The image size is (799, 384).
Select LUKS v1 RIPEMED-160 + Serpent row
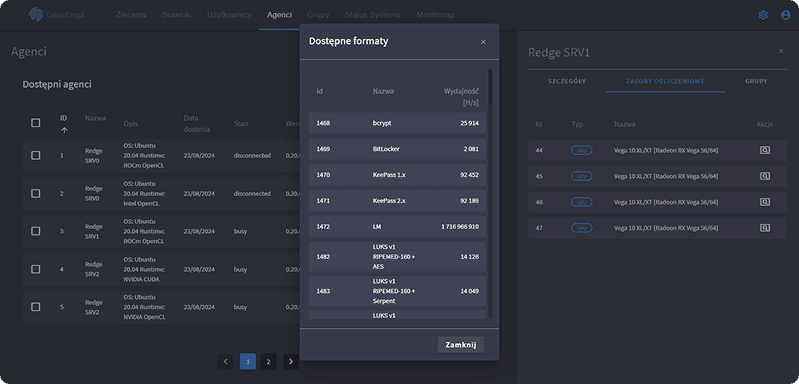click(x=397, y=291)
